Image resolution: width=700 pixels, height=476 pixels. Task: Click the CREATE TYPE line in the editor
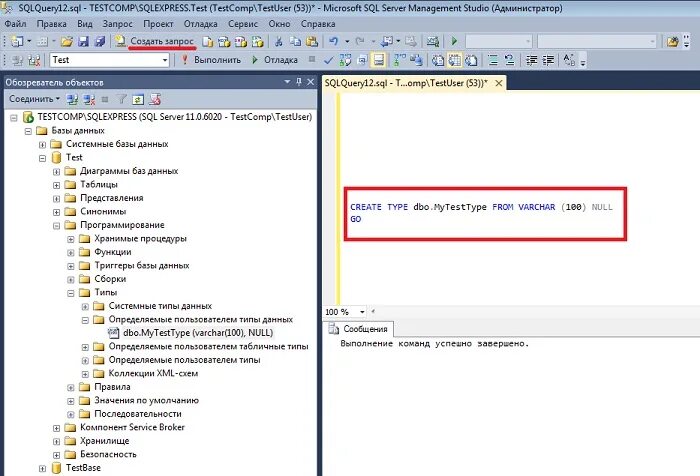[481, 207]
